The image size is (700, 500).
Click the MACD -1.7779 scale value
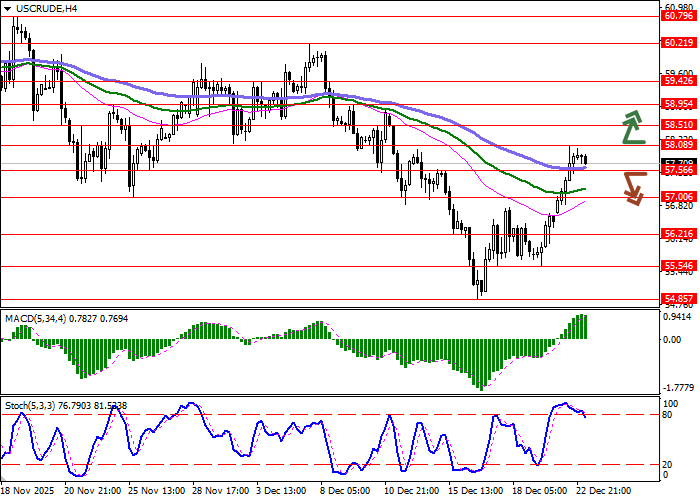click(x=679, y=388)
